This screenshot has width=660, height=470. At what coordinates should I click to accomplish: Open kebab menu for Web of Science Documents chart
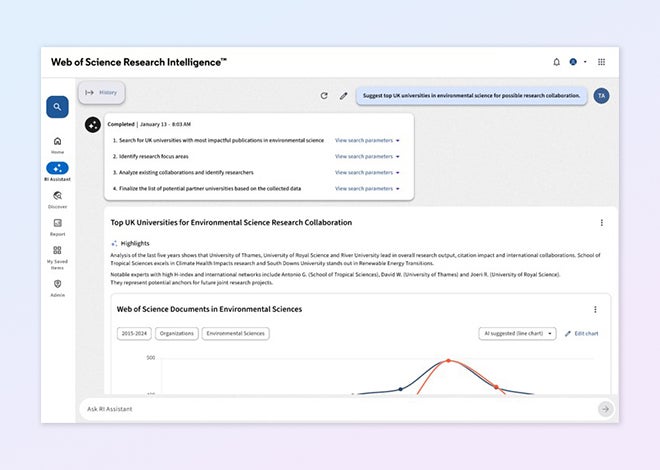pos(595,310)
